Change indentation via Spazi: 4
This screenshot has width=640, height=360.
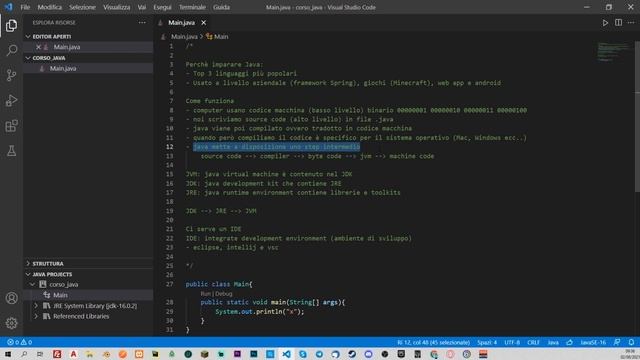(487, 342)
